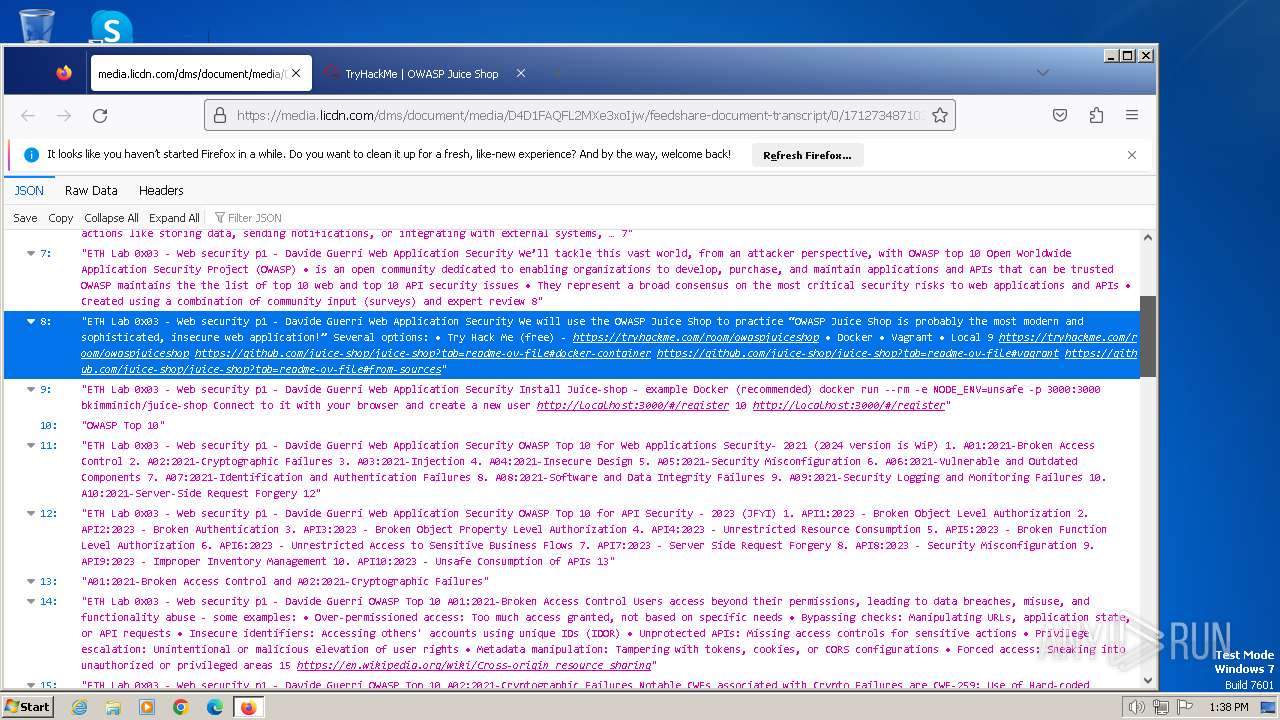Collapse JSON row 11
The height and width of the screenshot is (720, 1280).
(x=31, y=446)
